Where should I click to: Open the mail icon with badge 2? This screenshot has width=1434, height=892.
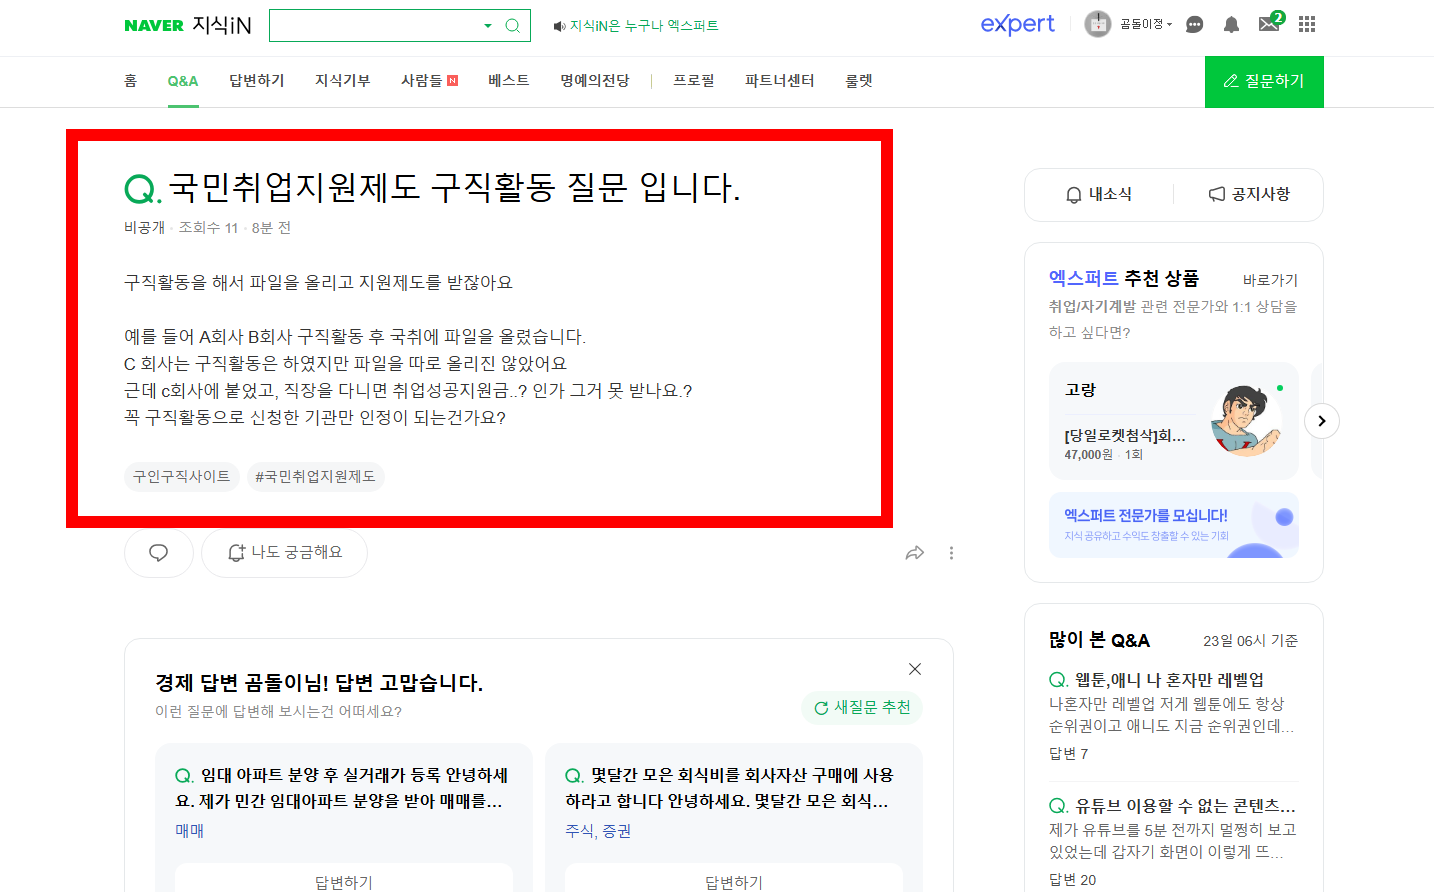[x=1270, y=23]
